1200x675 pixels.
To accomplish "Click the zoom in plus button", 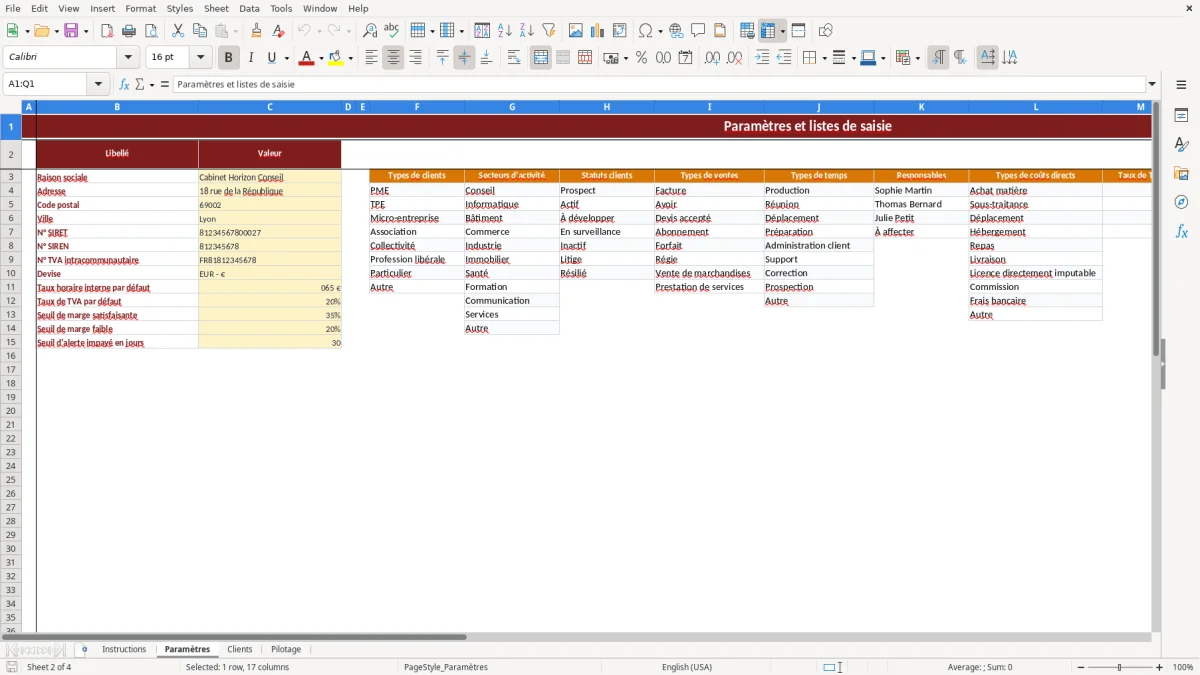I will click(1160, 667).
